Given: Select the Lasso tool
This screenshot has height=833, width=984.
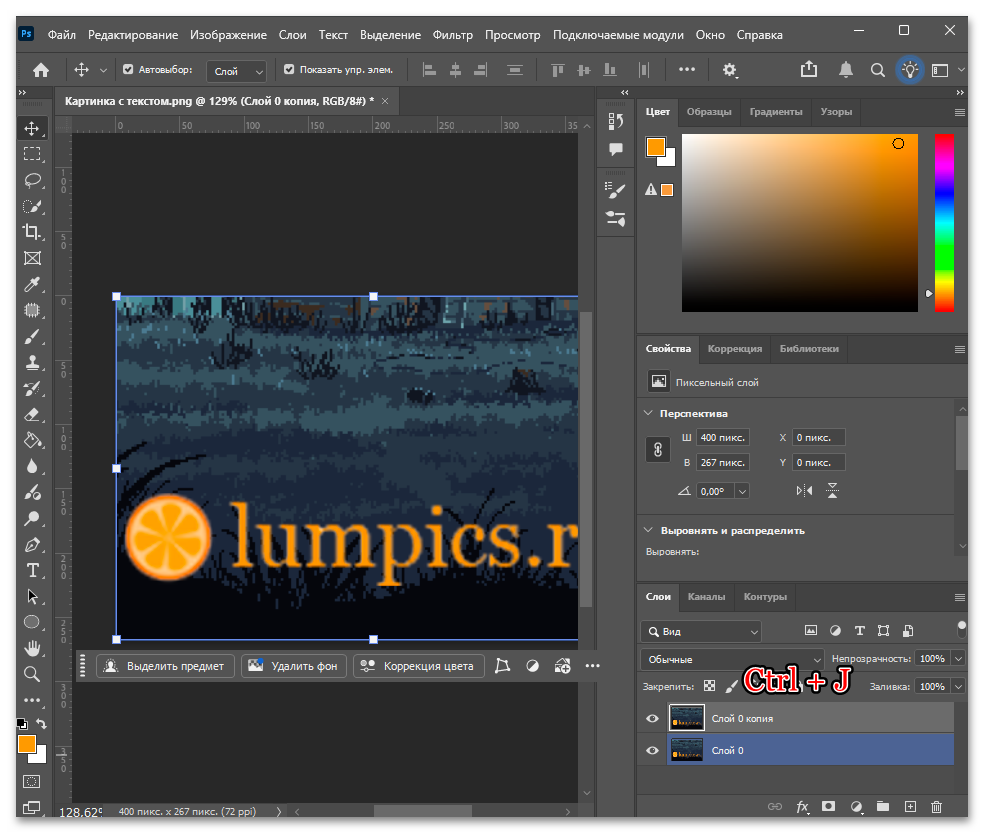Looking at the screenshot, I should click(x=32, y=181).
